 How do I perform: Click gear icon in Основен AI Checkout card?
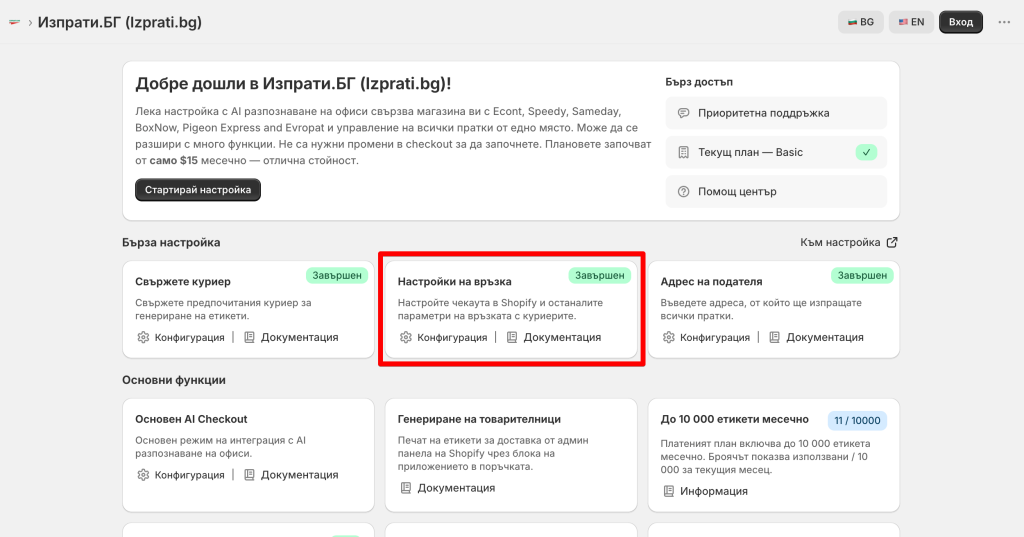pos(143,475)
